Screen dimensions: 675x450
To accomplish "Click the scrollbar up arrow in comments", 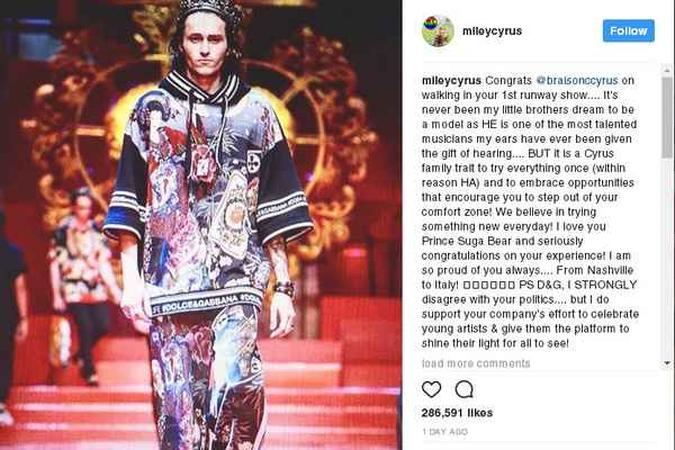I will pos(667,70).
